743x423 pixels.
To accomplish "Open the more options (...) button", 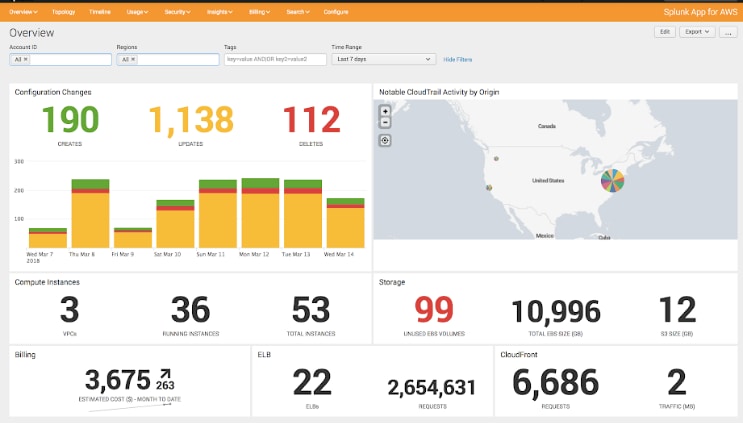I will (x=728, y=32).
